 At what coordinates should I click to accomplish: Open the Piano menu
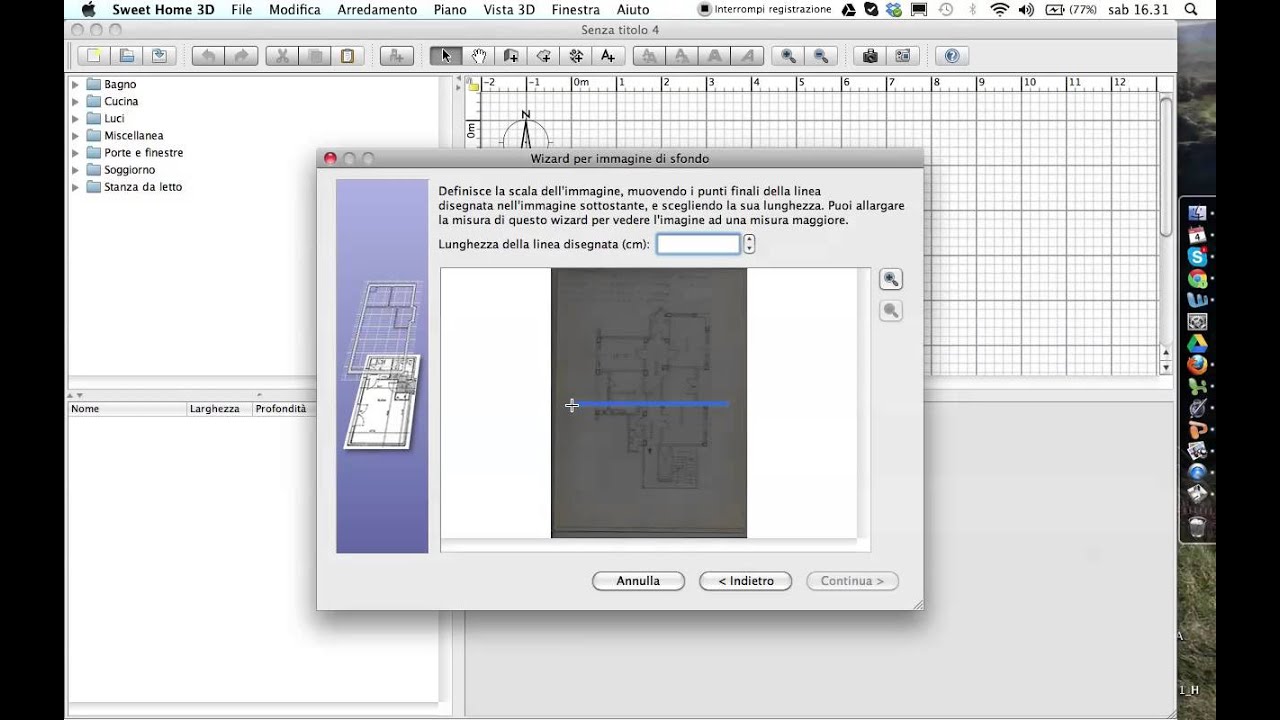(450, 10)
